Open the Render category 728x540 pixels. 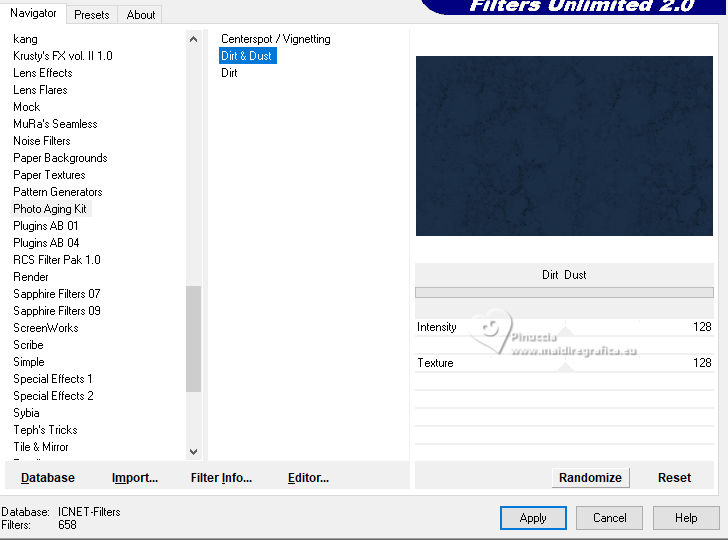point(31,277)
